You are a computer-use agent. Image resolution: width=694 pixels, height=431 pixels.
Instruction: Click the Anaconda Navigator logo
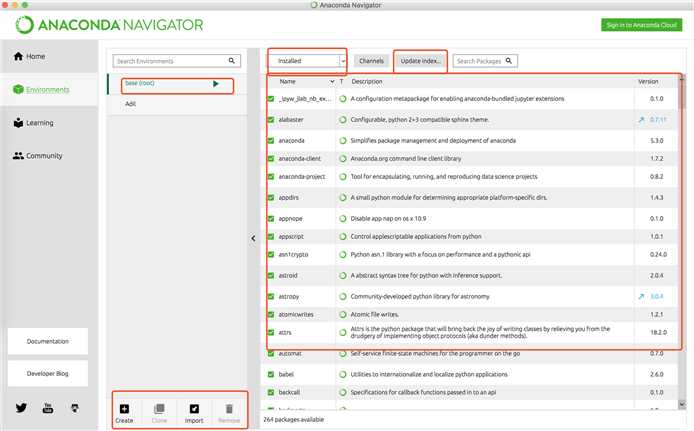109,25
